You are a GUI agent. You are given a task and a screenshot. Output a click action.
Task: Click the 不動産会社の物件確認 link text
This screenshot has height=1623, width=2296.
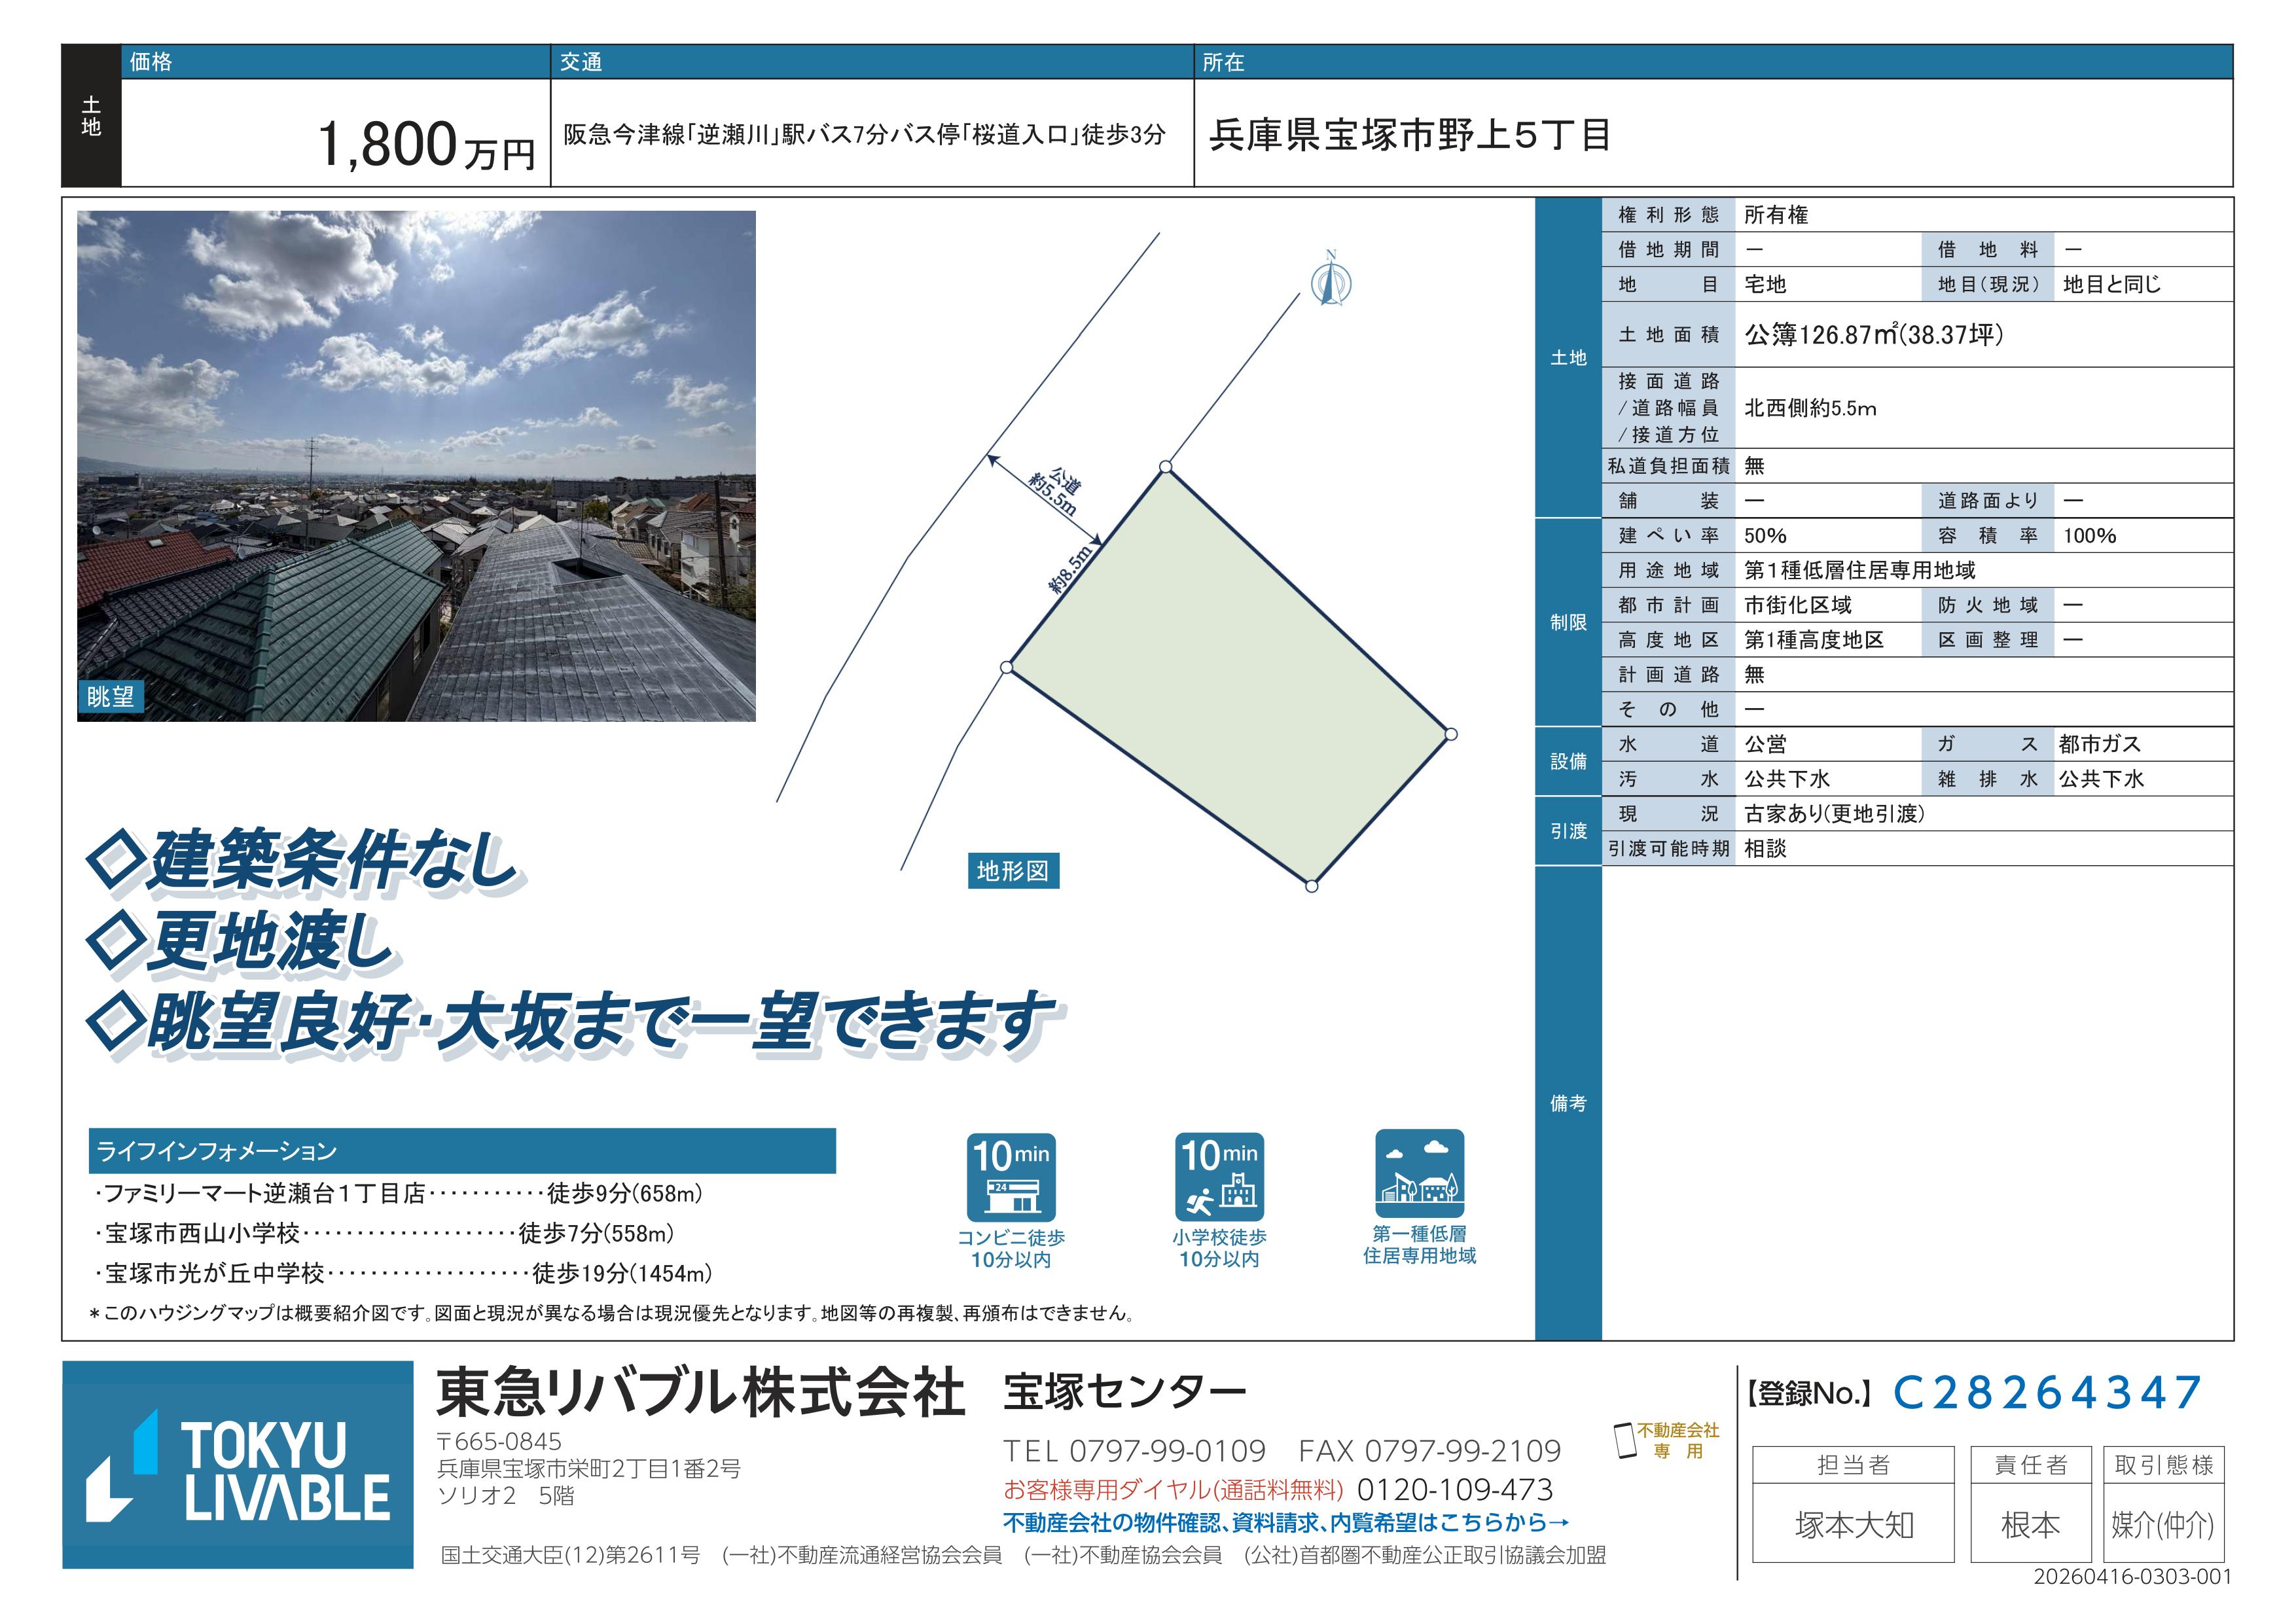pos(1285,1523)
